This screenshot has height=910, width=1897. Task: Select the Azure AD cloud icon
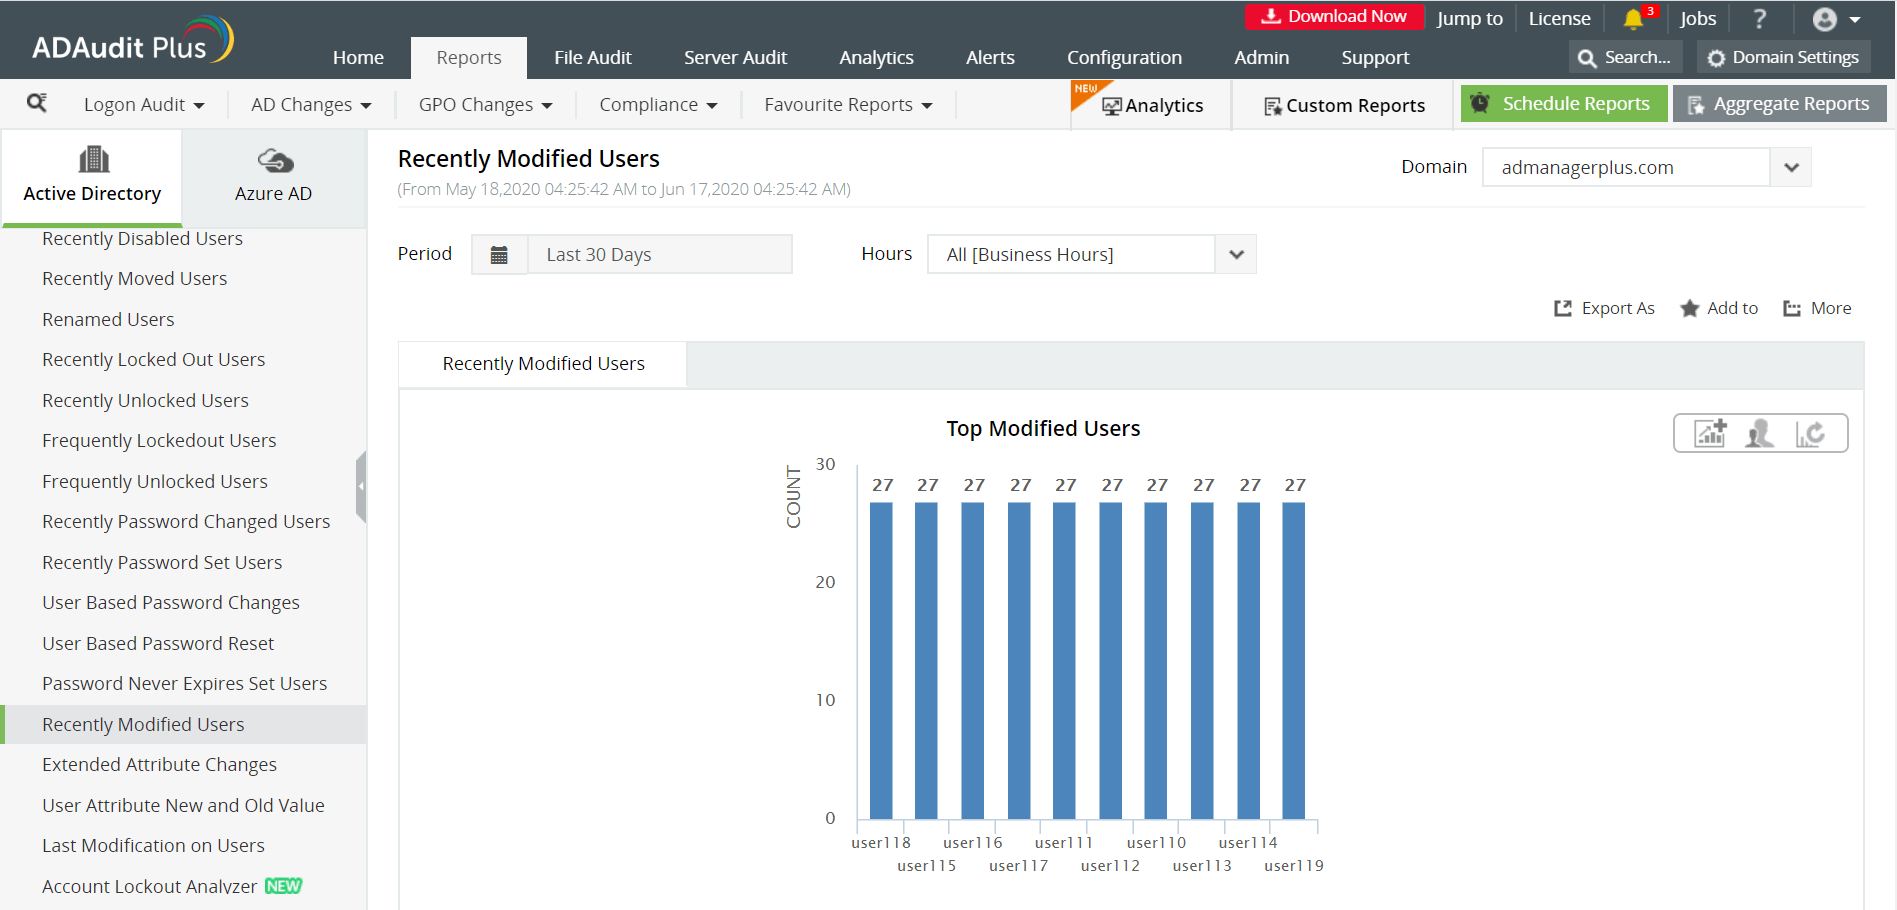pos(275,160)
